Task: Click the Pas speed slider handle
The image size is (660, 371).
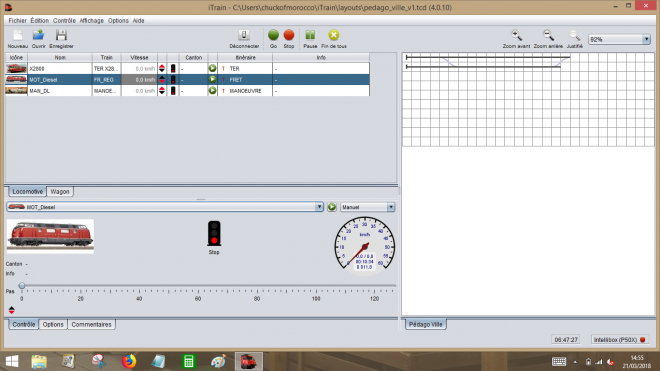Action: pos(22,286)
